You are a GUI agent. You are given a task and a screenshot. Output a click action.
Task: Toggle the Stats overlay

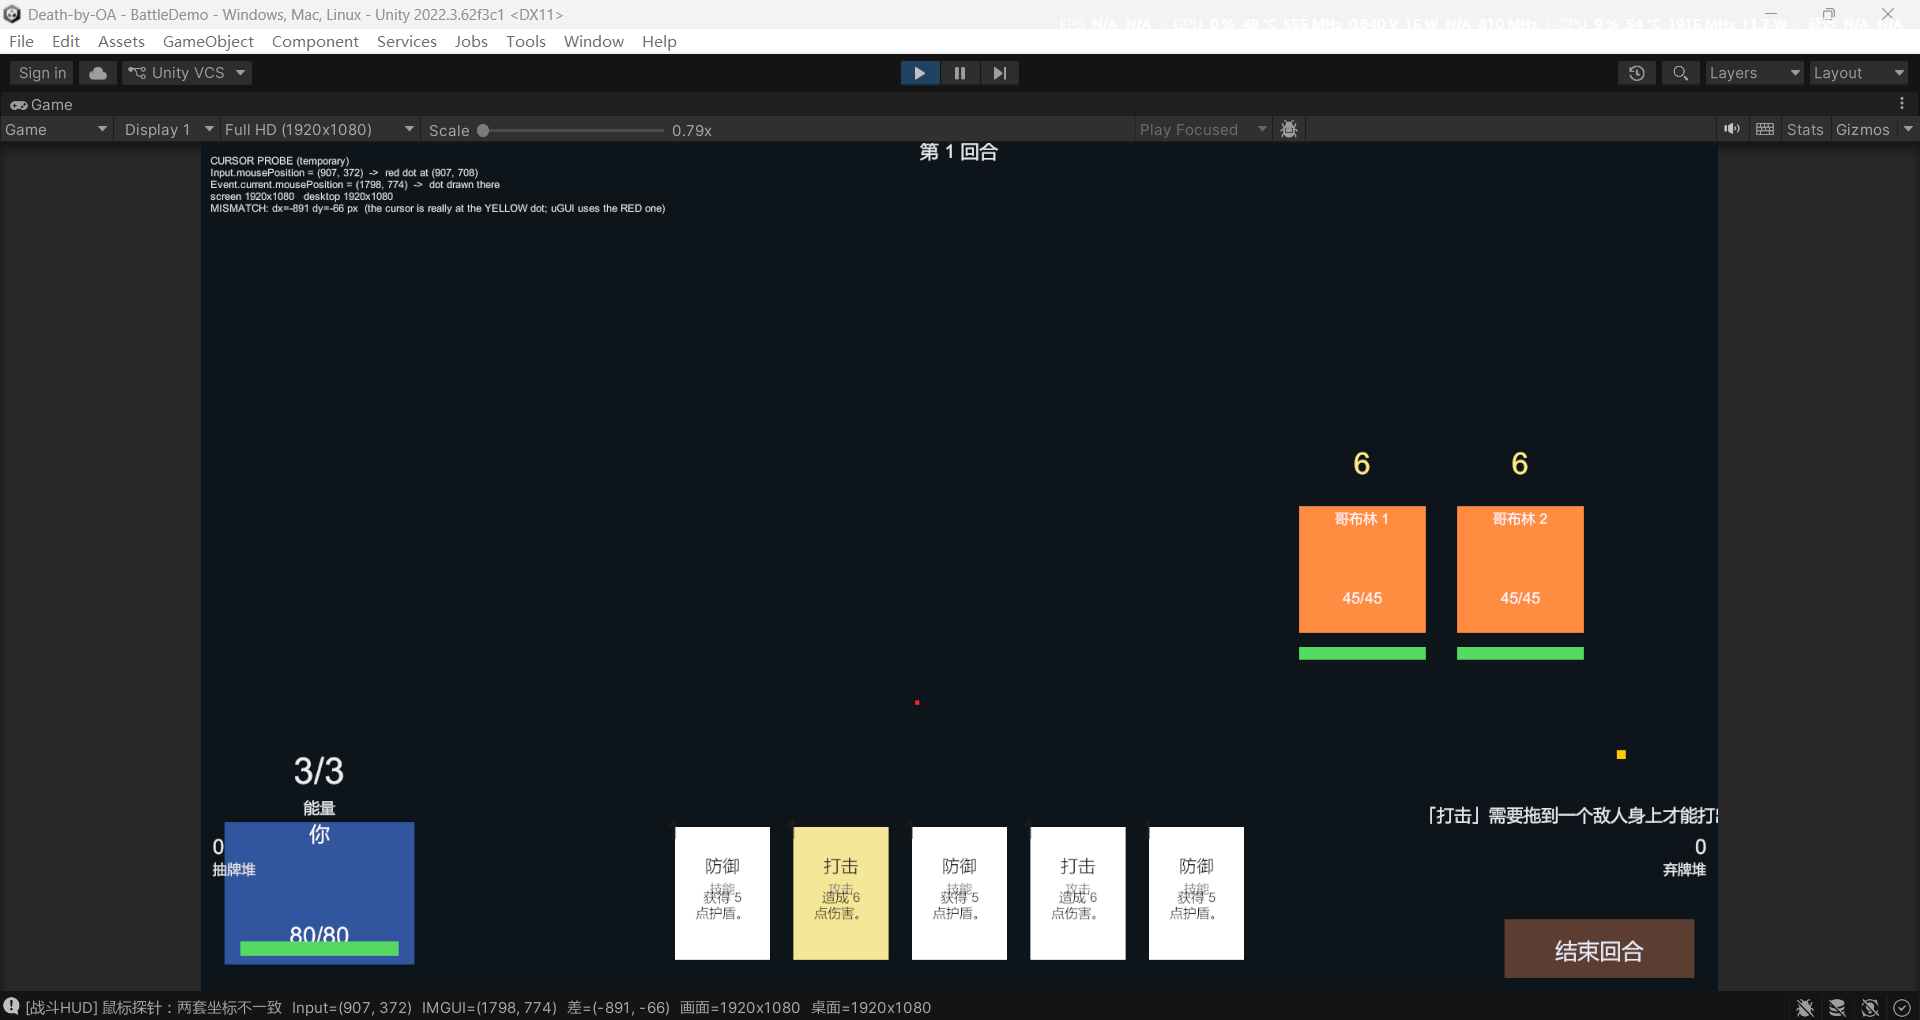(x=1805, y=130)
